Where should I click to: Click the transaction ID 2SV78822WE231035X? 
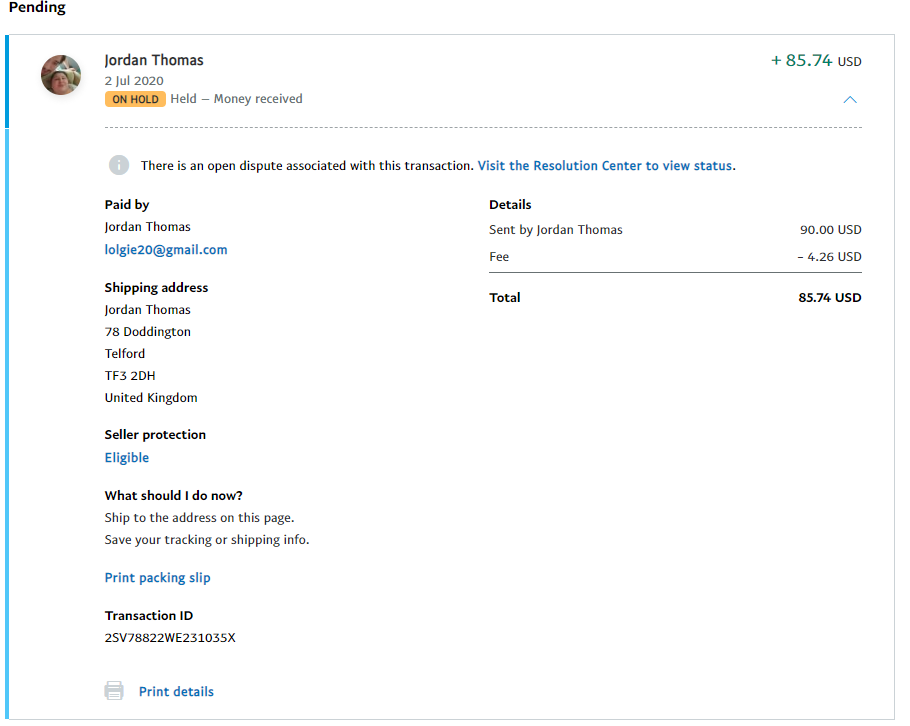click(170, 638)
